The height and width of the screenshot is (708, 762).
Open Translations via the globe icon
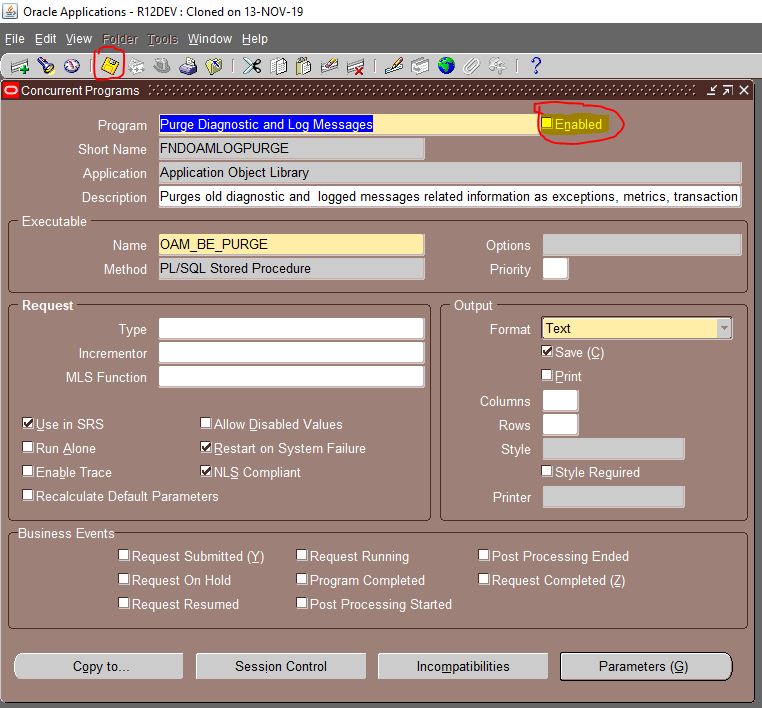pyautogui.click(x=446, y=66)
